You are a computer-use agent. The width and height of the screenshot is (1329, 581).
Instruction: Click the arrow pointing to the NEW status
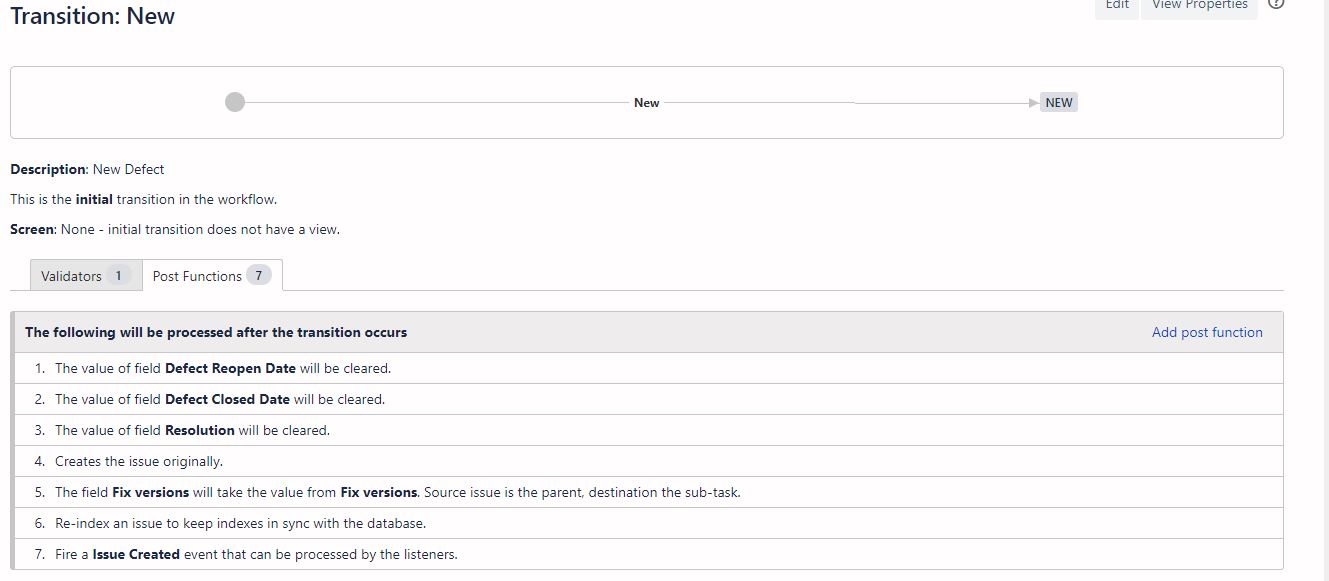(x=1035, y=101)
